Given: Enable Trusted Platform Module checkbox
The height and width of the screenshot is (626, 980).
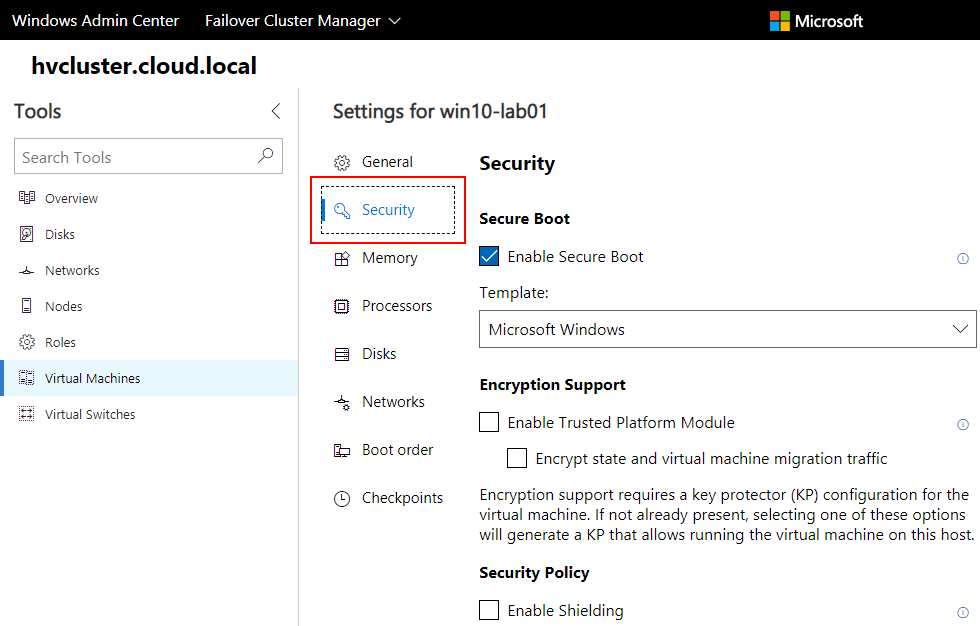Looking at the screenshot, I should click(x=489, y=423).
